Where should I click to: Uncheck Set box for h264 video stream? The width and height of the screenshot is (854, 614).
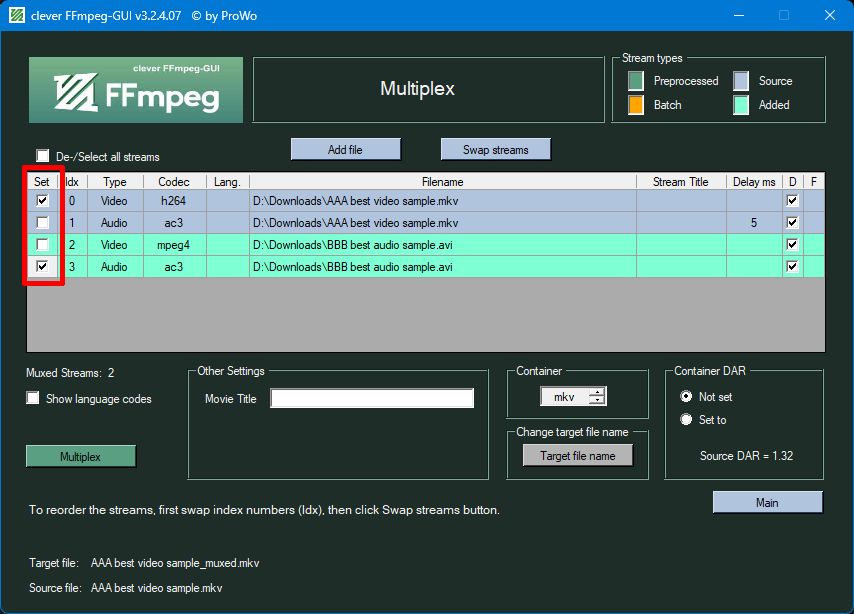(42, 200)
